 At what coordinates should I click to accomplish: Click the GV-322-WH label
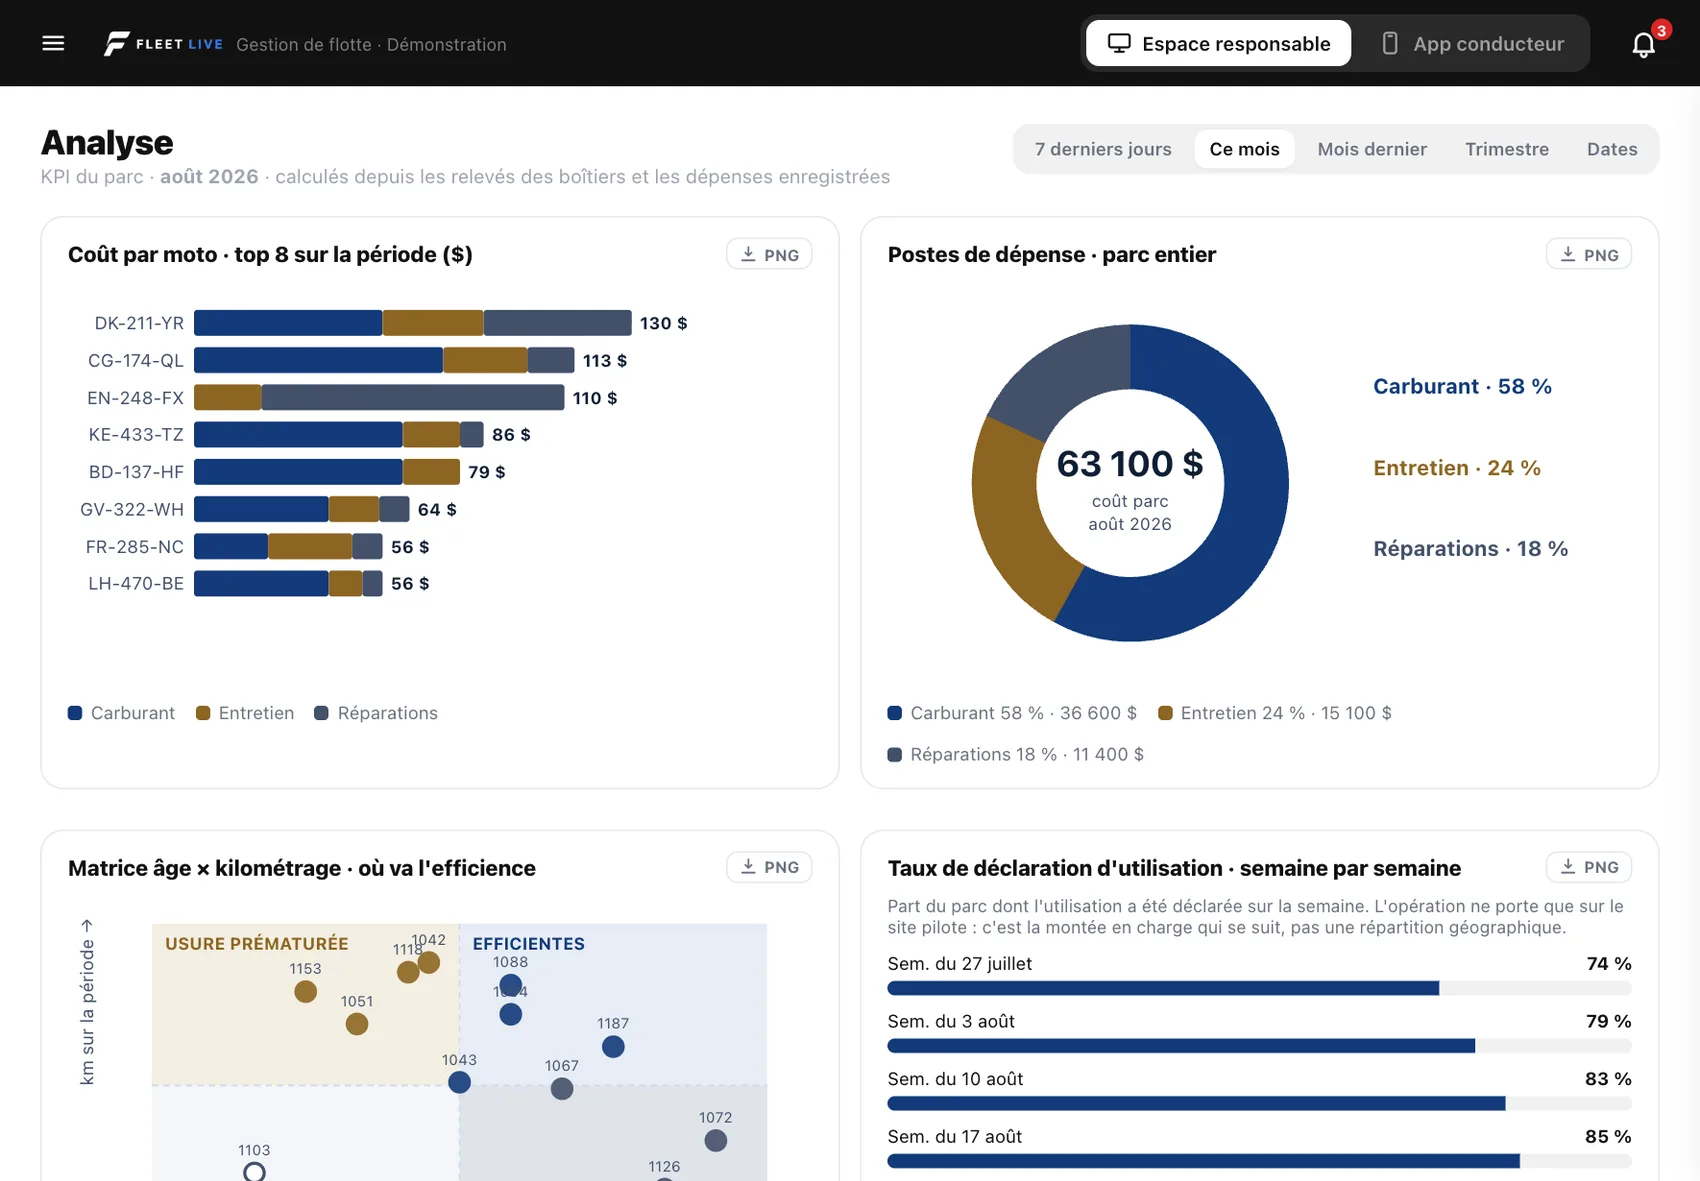coord(132,509)
